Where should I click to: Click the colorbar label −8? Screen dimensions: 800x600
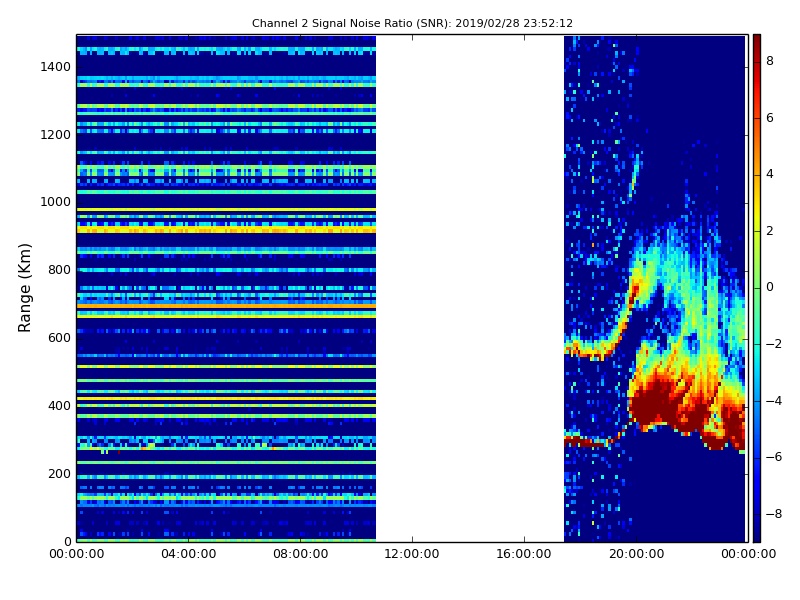pos(774,514)
